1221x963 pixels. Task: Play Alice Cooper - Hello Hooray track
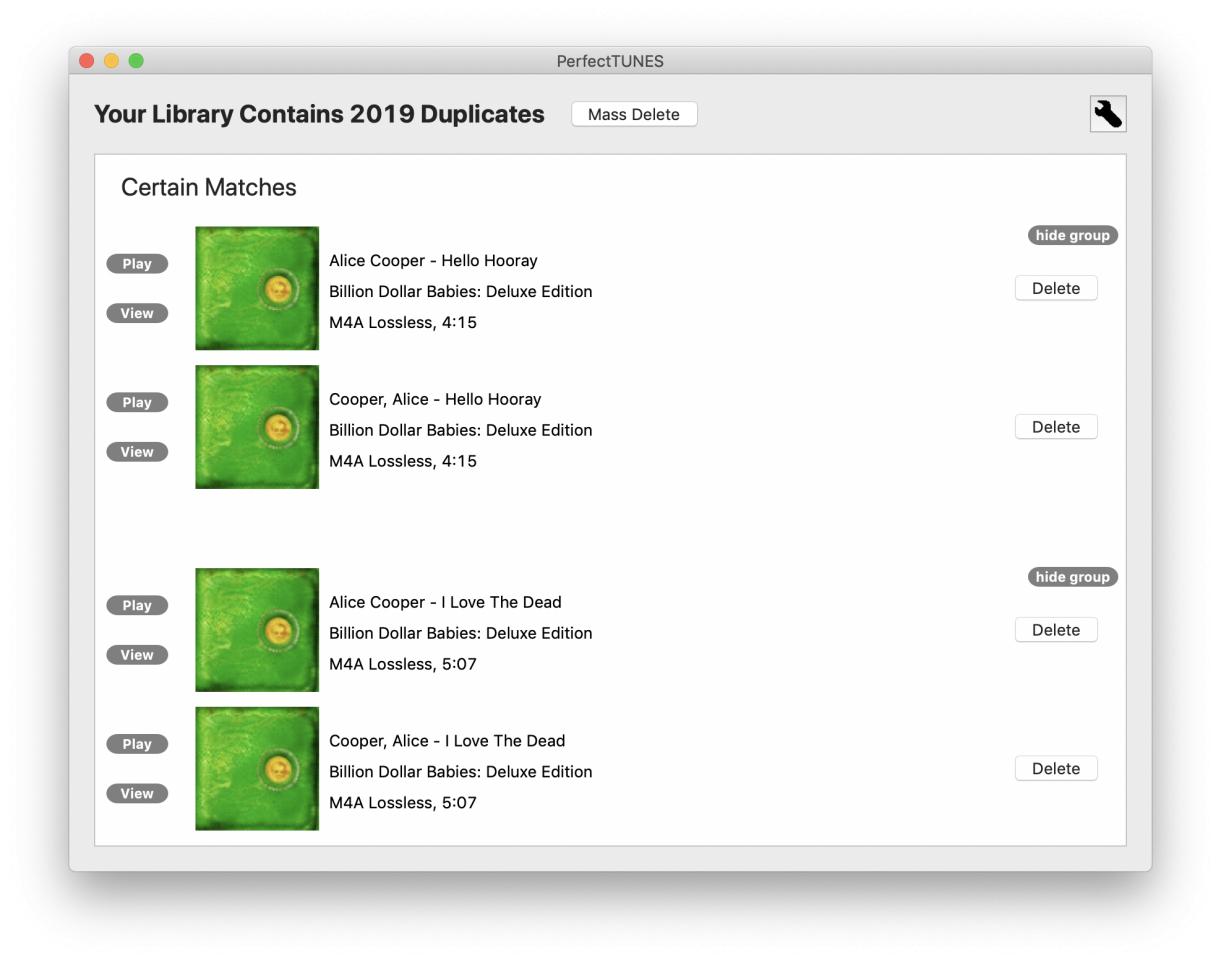click(x=137, y=264)
